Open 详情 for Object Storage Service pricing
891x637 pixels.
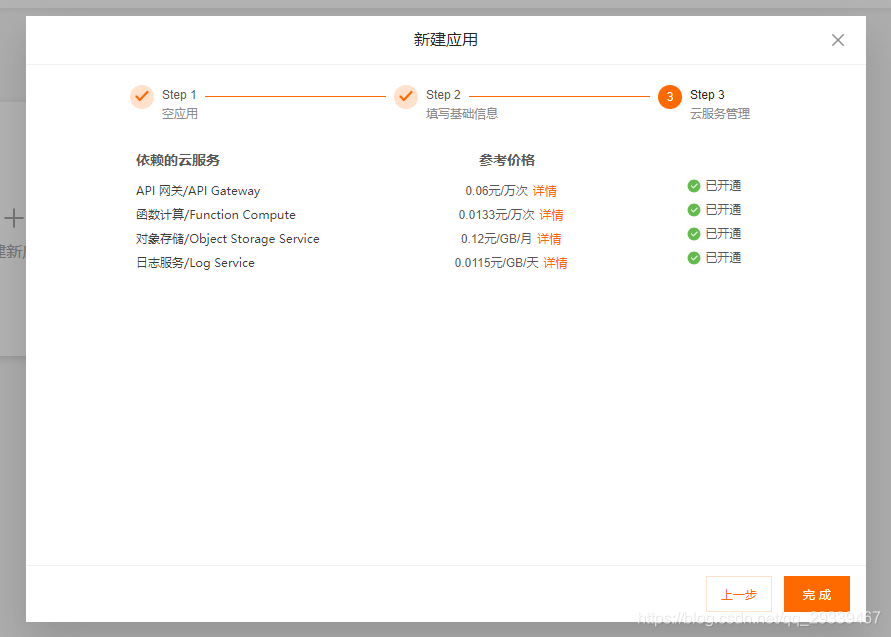point(549,238)
